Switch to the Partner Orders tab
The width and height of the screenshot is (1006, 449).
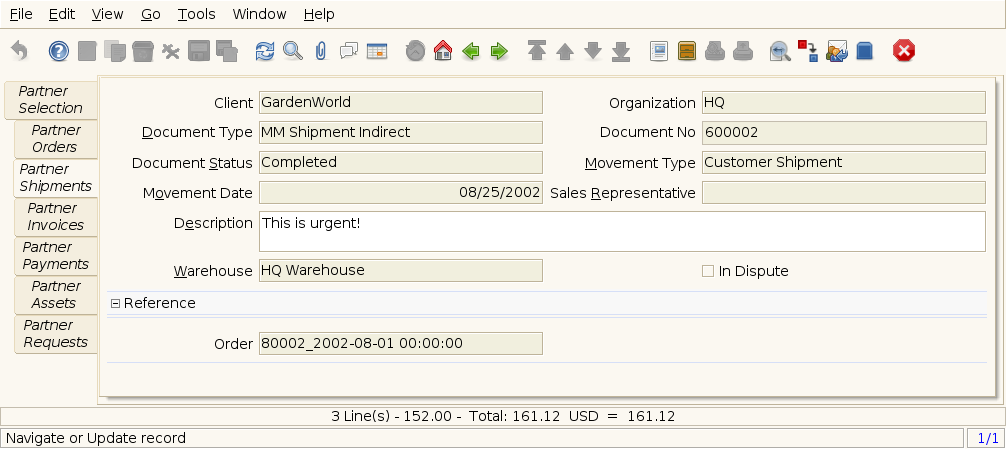pos(57,139)
